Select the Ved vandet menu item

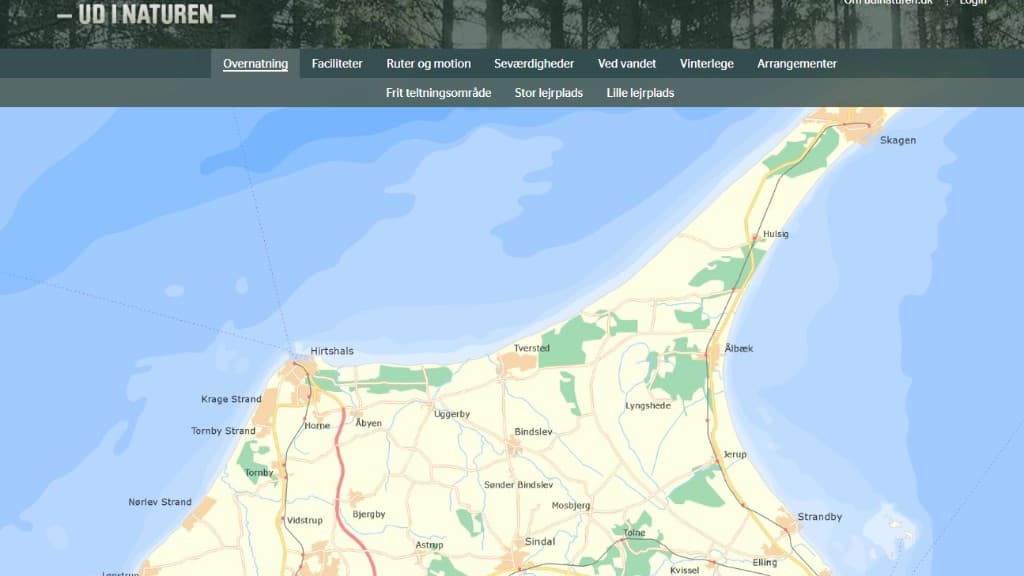click(626, 63)
